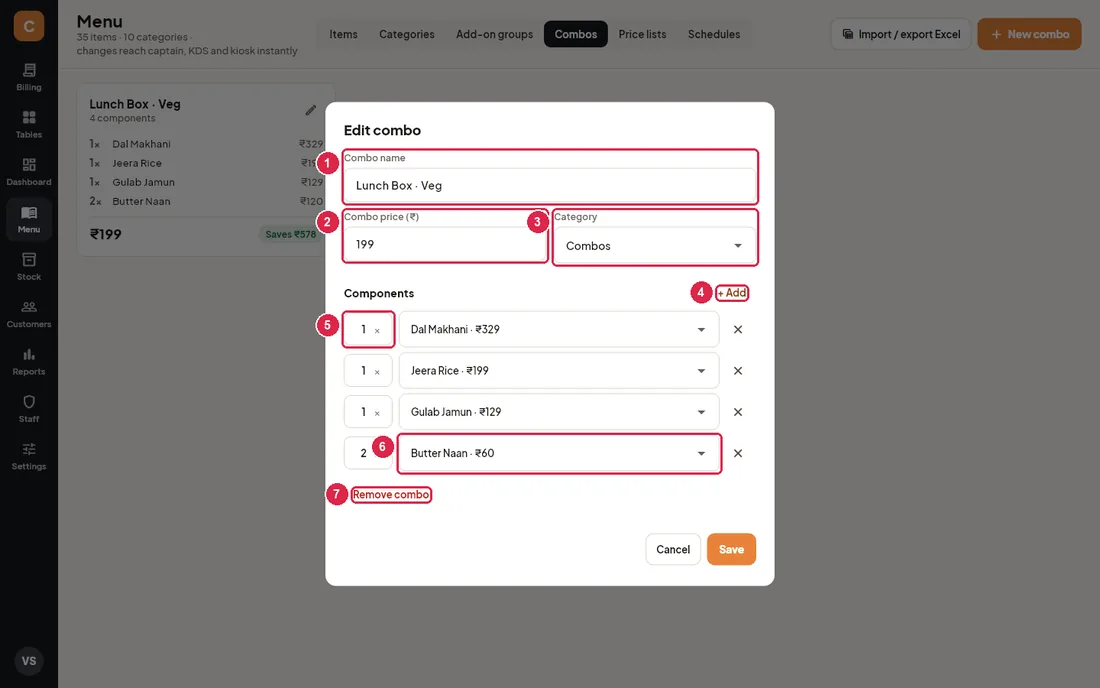Remove the Butter Naan component row

point(738,453)
